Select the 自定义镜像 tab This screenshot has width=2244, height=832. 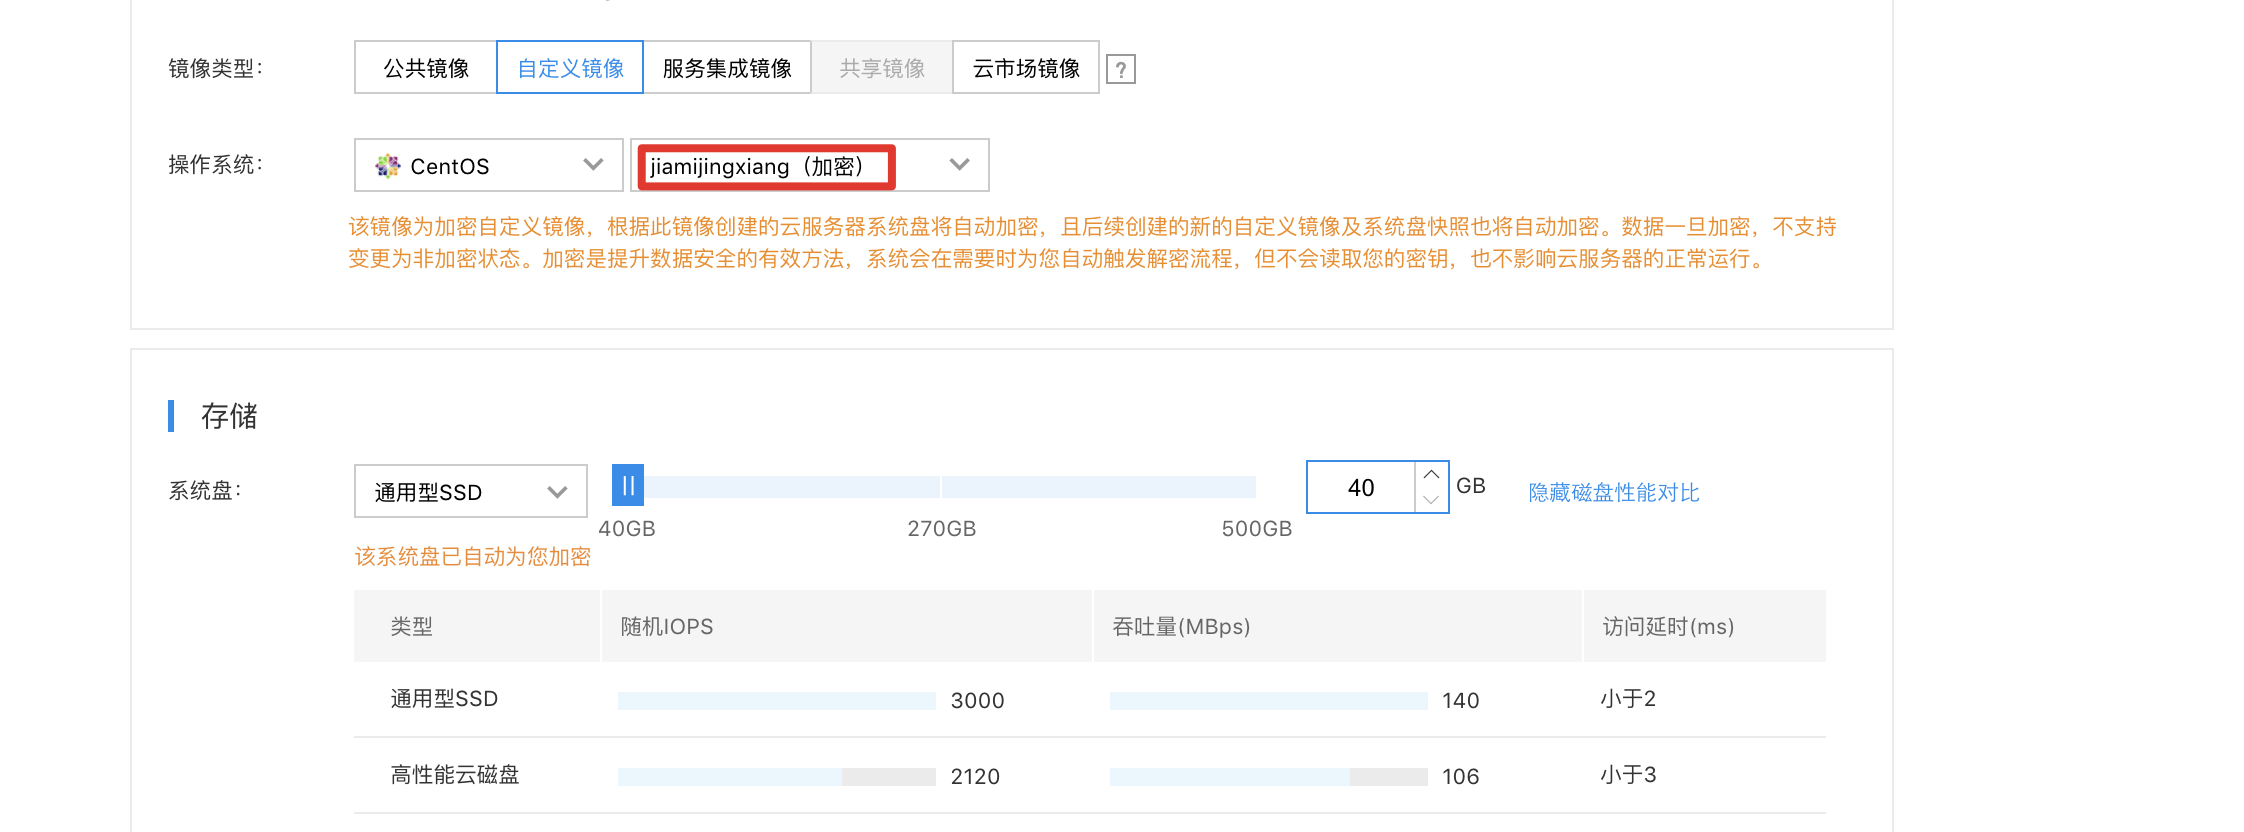[570, 68]
